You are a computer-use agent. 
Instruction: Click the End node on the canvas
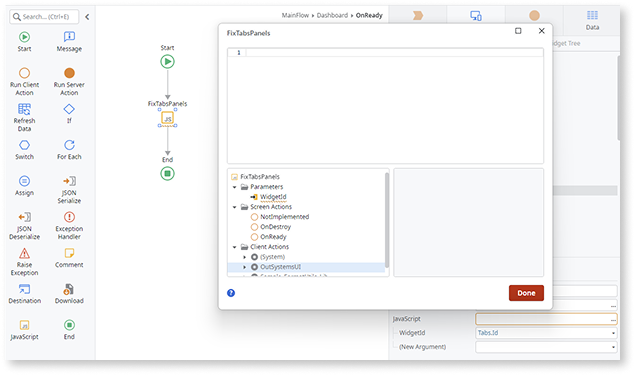(167, 174)
